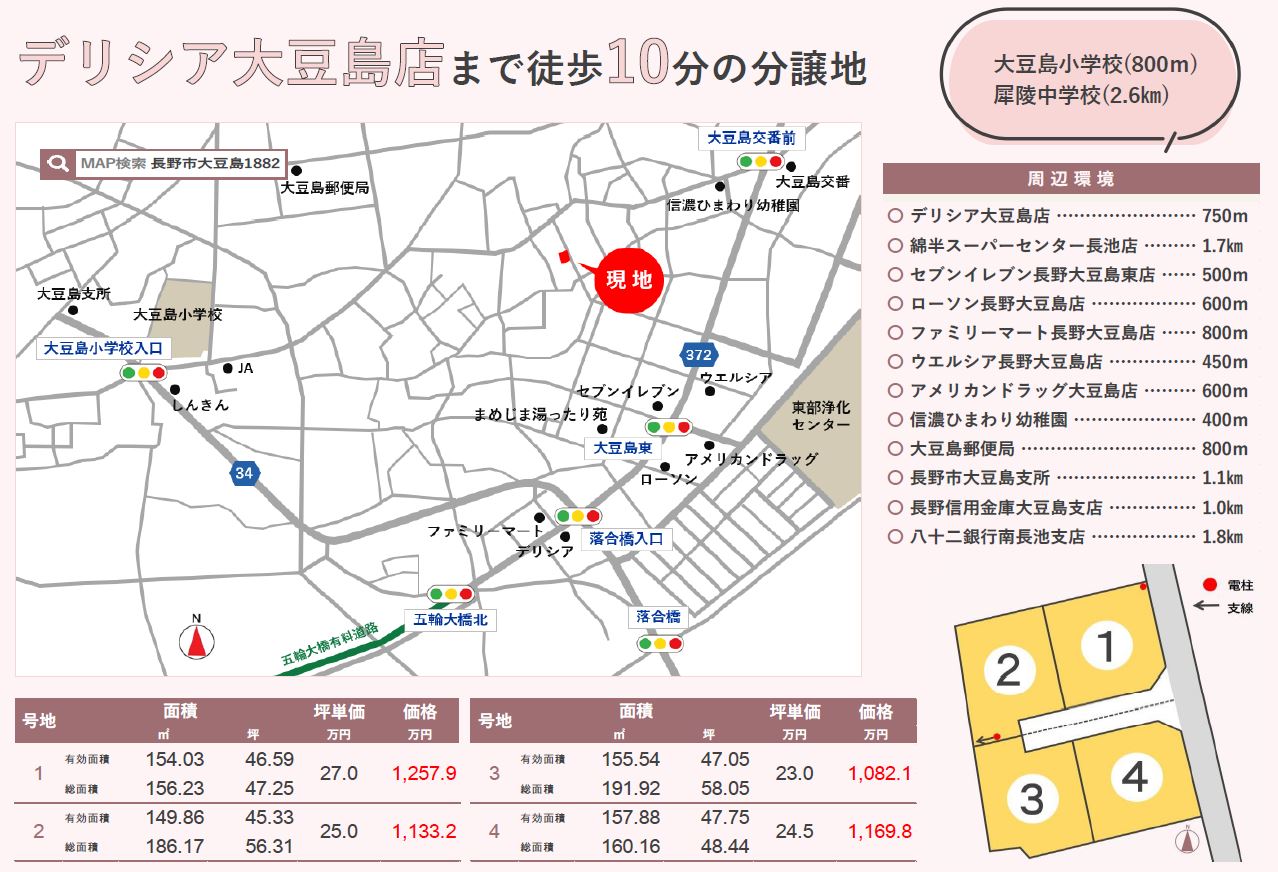Click the traffic light at 五輪大橋北
The height and width of the screenshot is (872, 1278).
[451, 594]
